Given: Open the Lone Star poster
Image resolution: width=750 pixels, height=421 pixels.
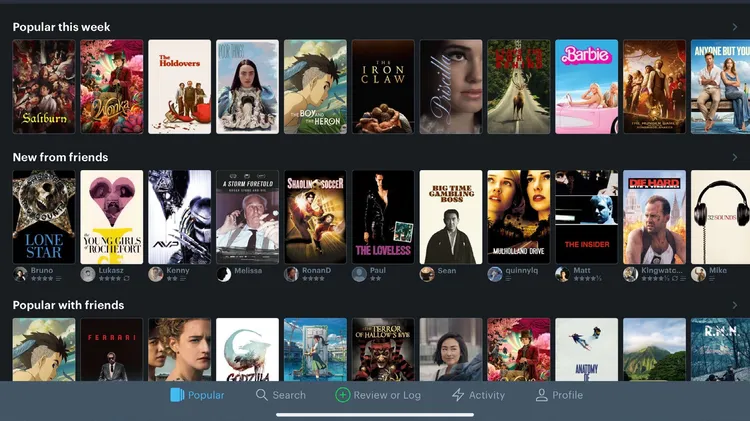Looking at the screenshot, I should click(44, 217).
